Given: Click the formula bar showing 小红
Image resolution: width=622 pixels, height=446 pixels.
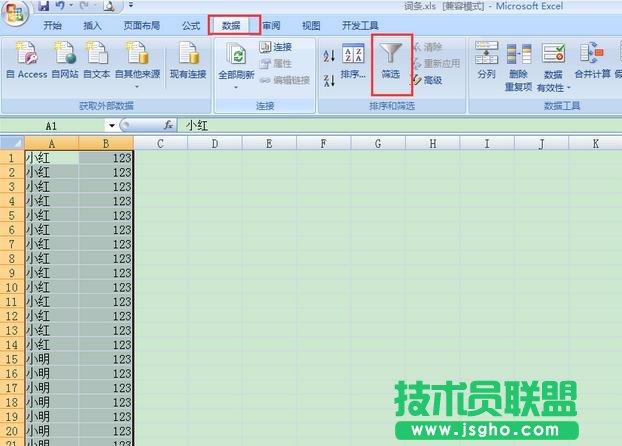Looking at the screenshot, I should (400, 126).
